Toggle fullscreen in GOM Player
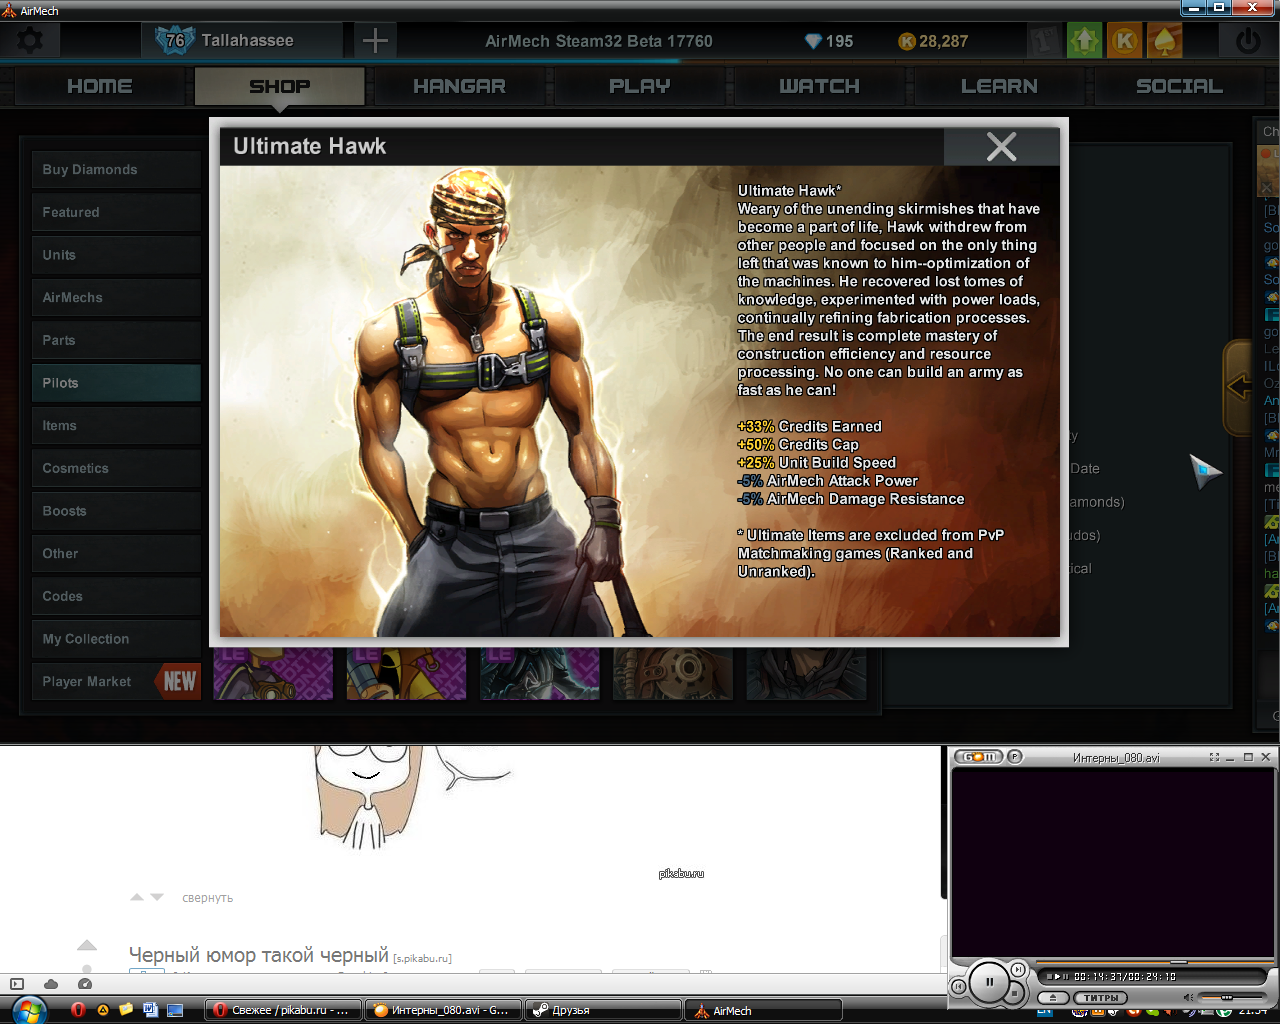 pyautogui.click(x=1214, y=757)
